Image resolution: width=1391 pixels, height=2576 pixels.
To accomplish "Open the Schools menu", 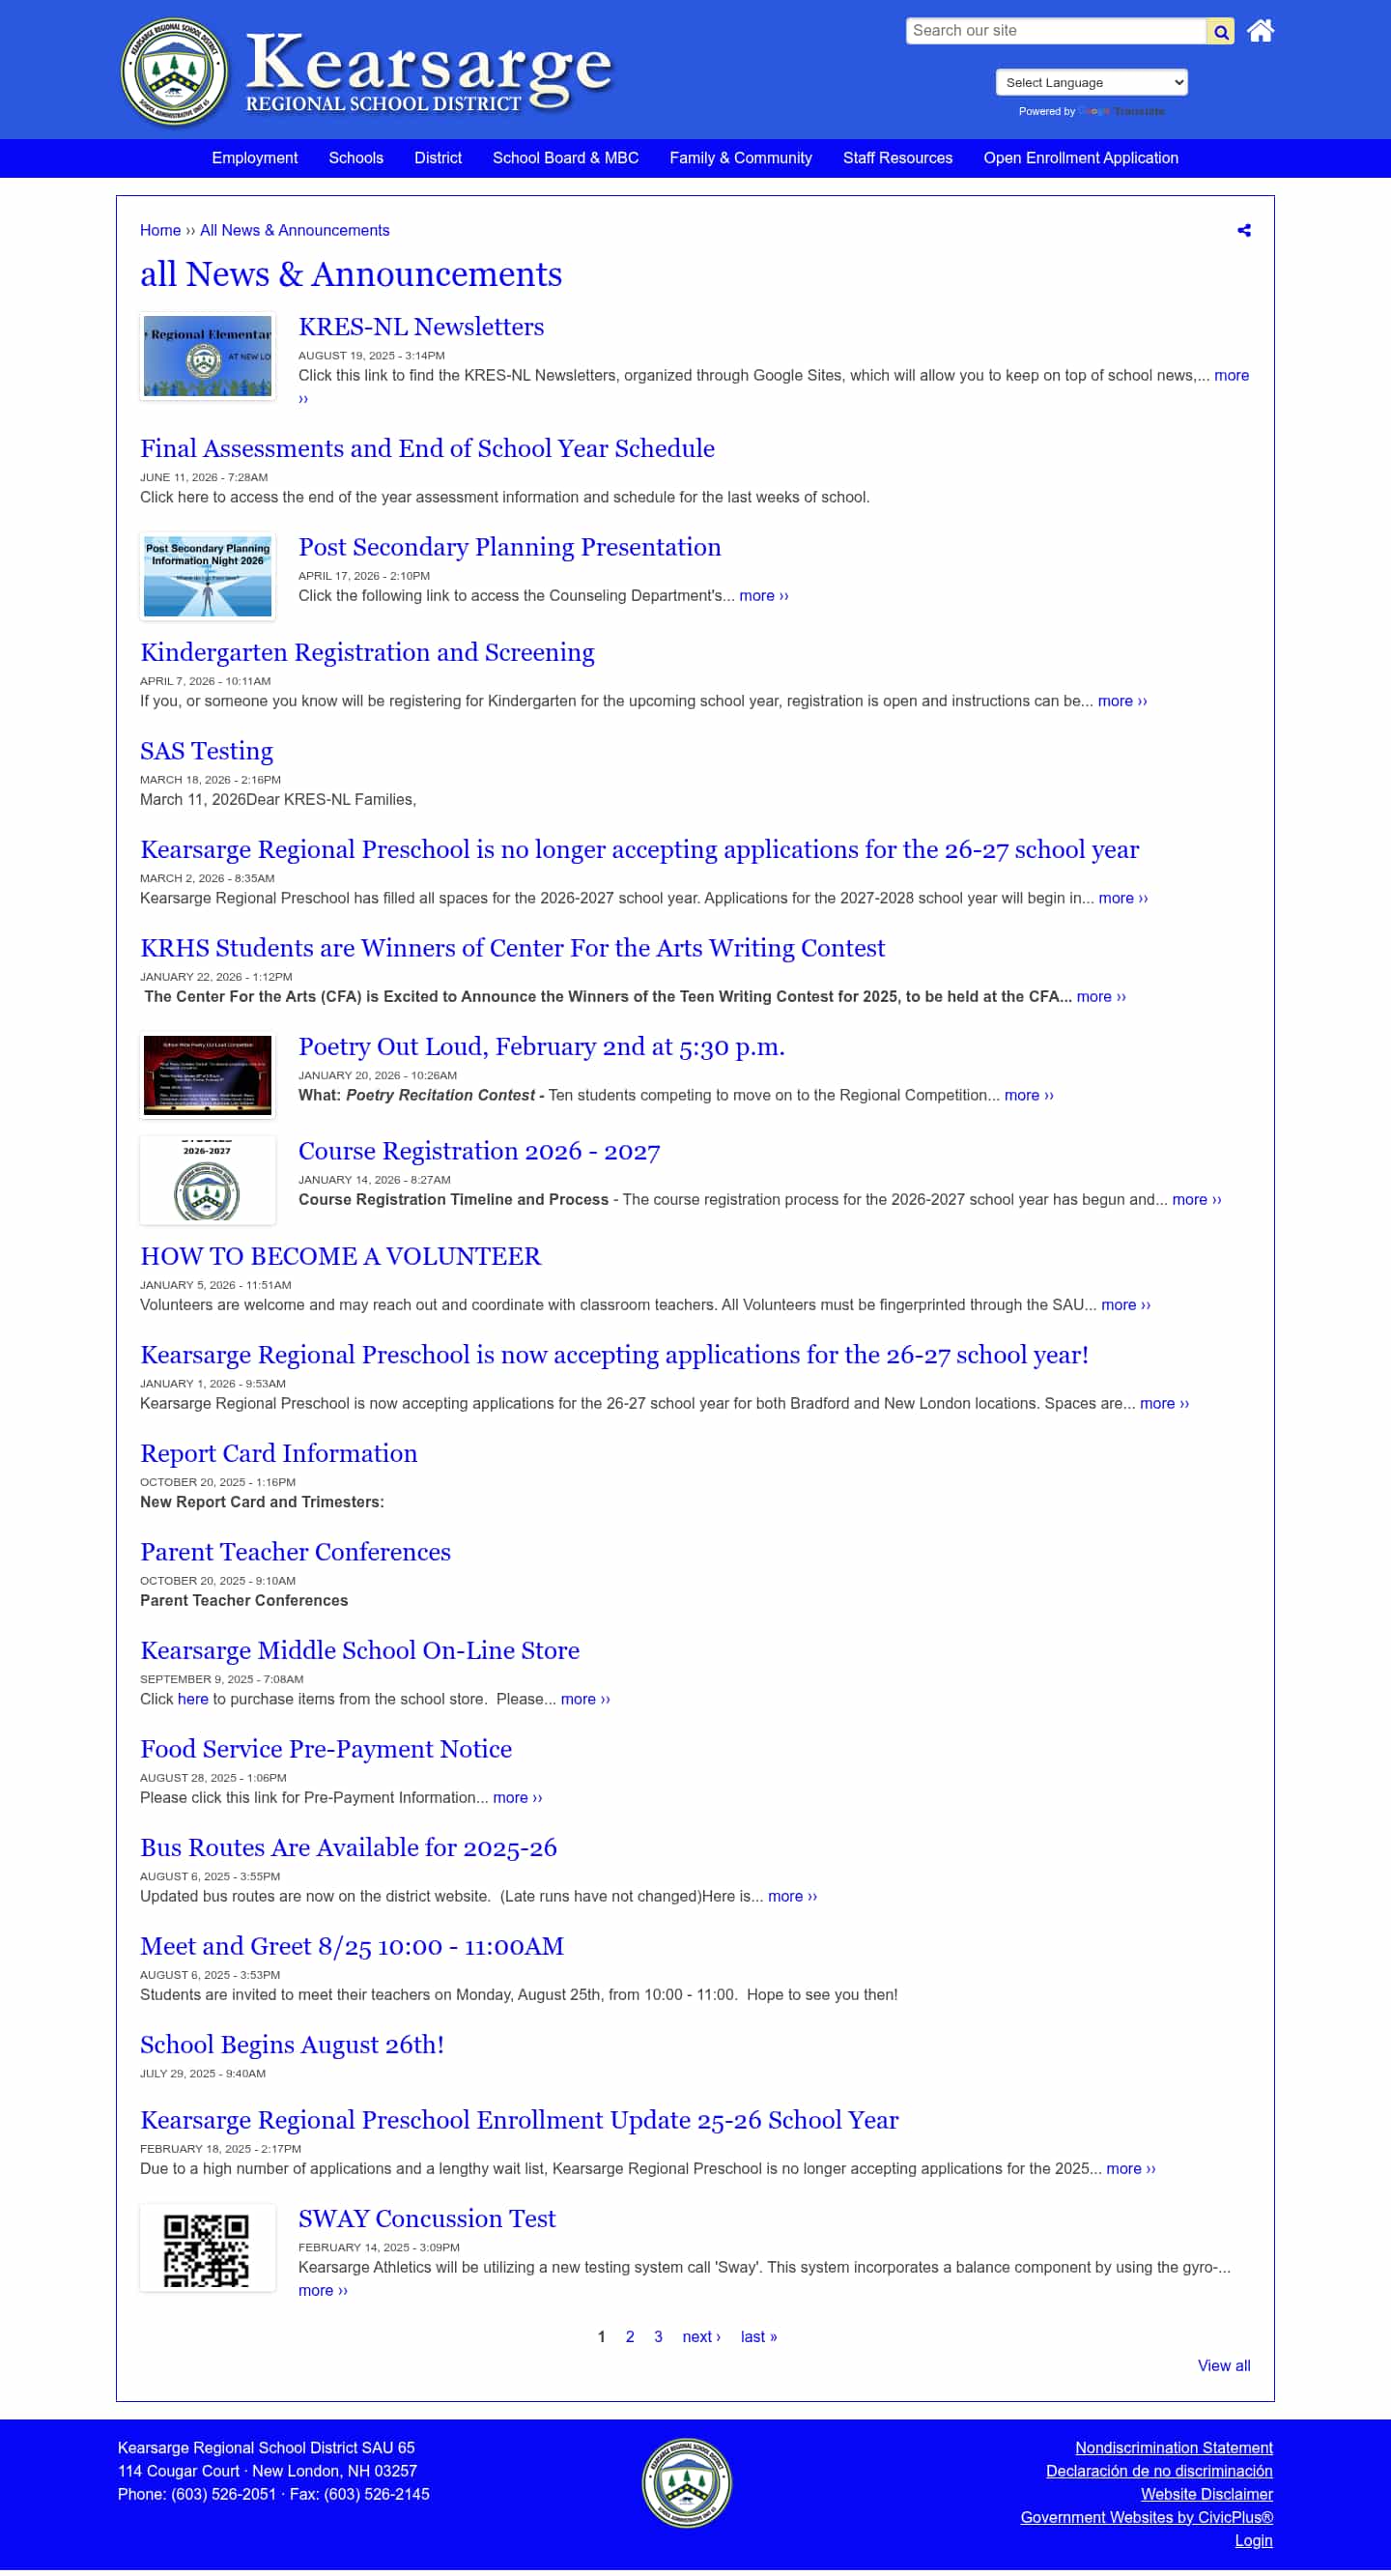I will point(356,158).
